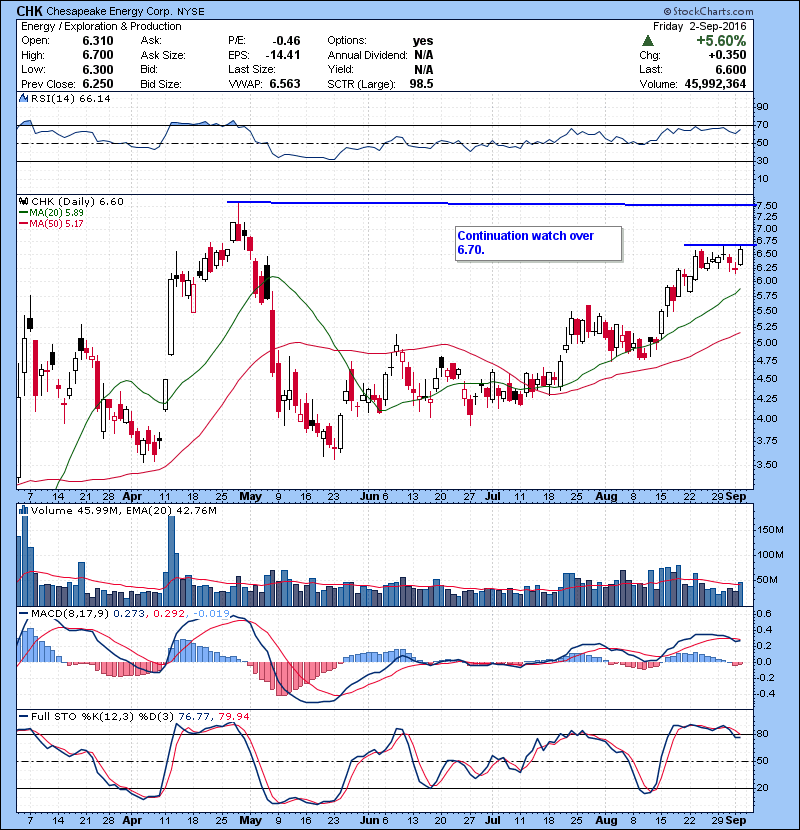
Task: Click the CHK (Daily) 6.60 chart label
Action: coord(77,202)
